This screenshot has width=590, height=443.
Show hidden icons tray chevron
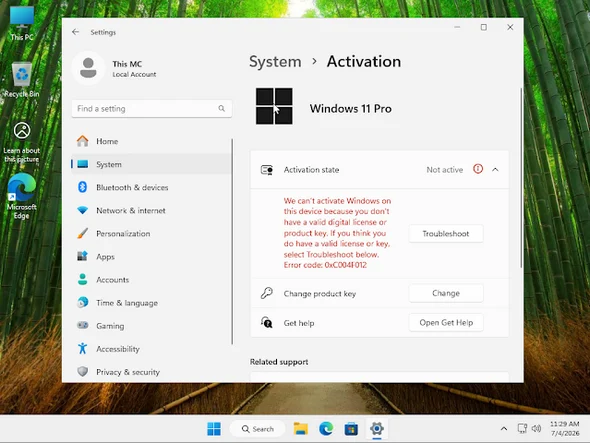click(x=504, y=428)
